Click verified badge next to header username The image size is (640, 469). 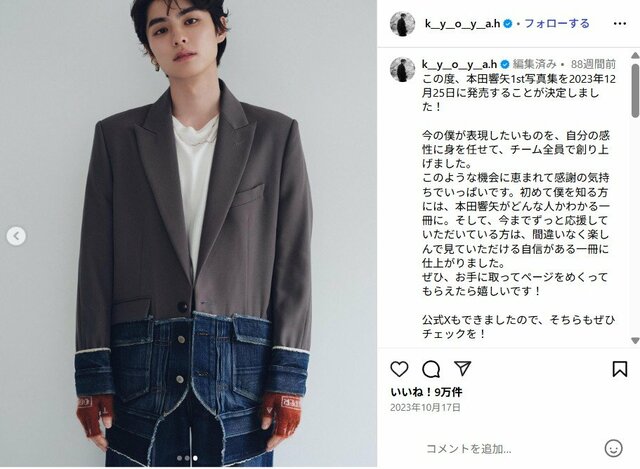[508, 24]
